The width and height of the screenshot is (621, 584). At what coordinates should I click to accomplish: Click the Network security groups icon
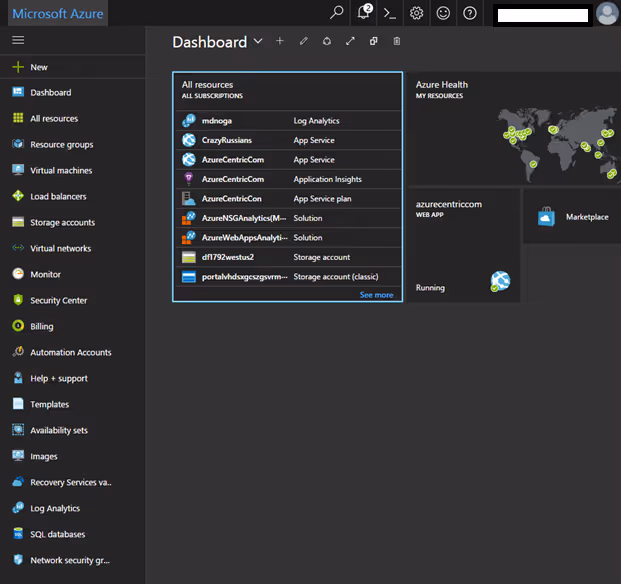coord(18,559)
